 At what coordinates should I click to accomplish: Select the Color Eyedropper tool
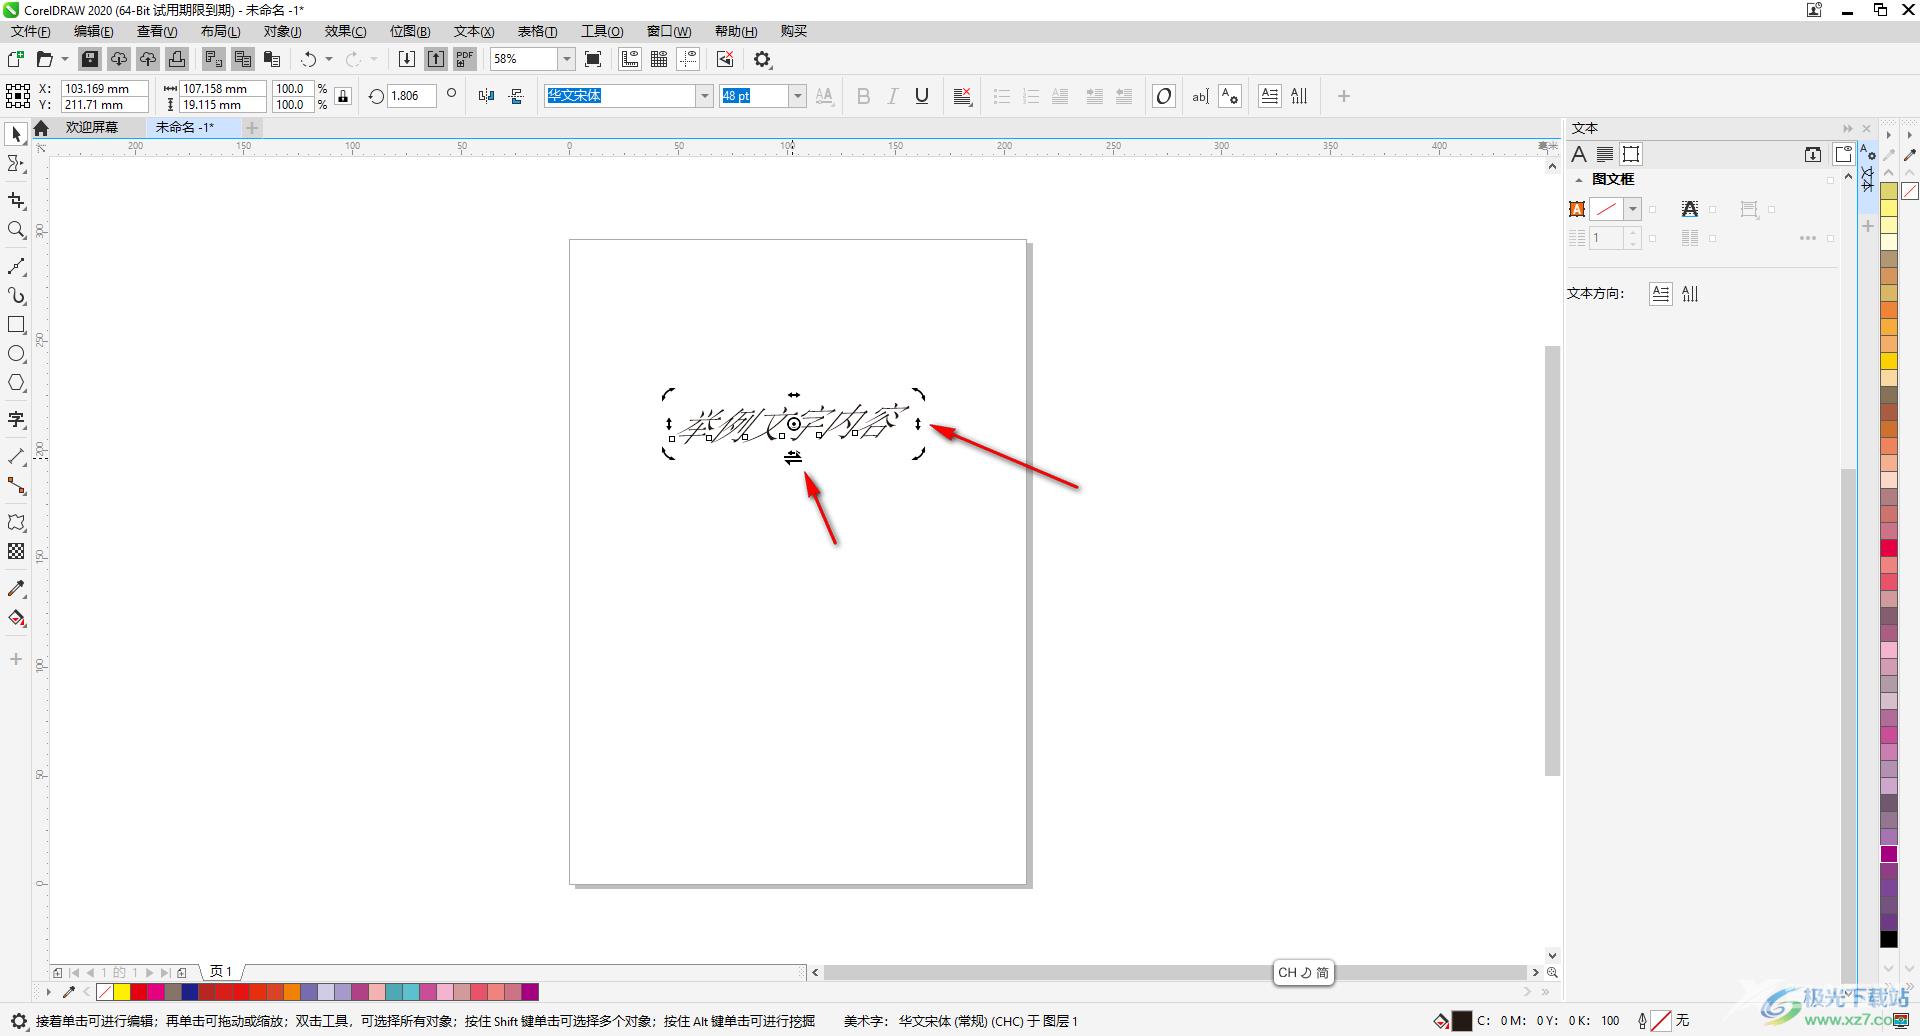pos(16,588)
